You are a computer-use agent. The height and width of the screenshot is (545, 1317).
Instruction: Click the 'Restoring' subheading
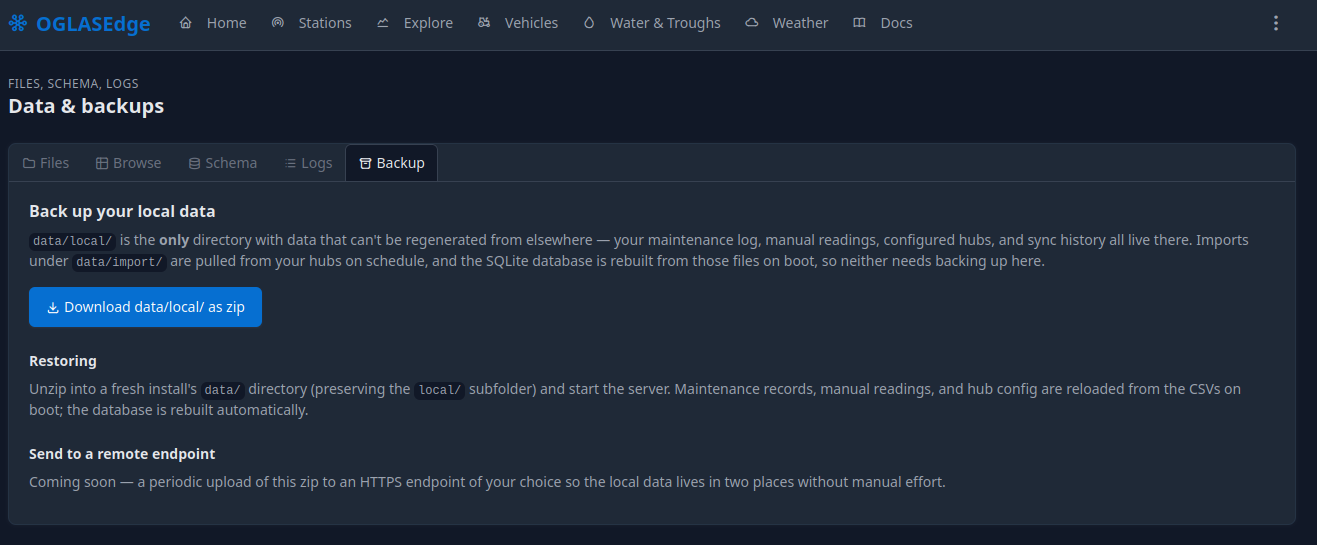tap(63, 361)
